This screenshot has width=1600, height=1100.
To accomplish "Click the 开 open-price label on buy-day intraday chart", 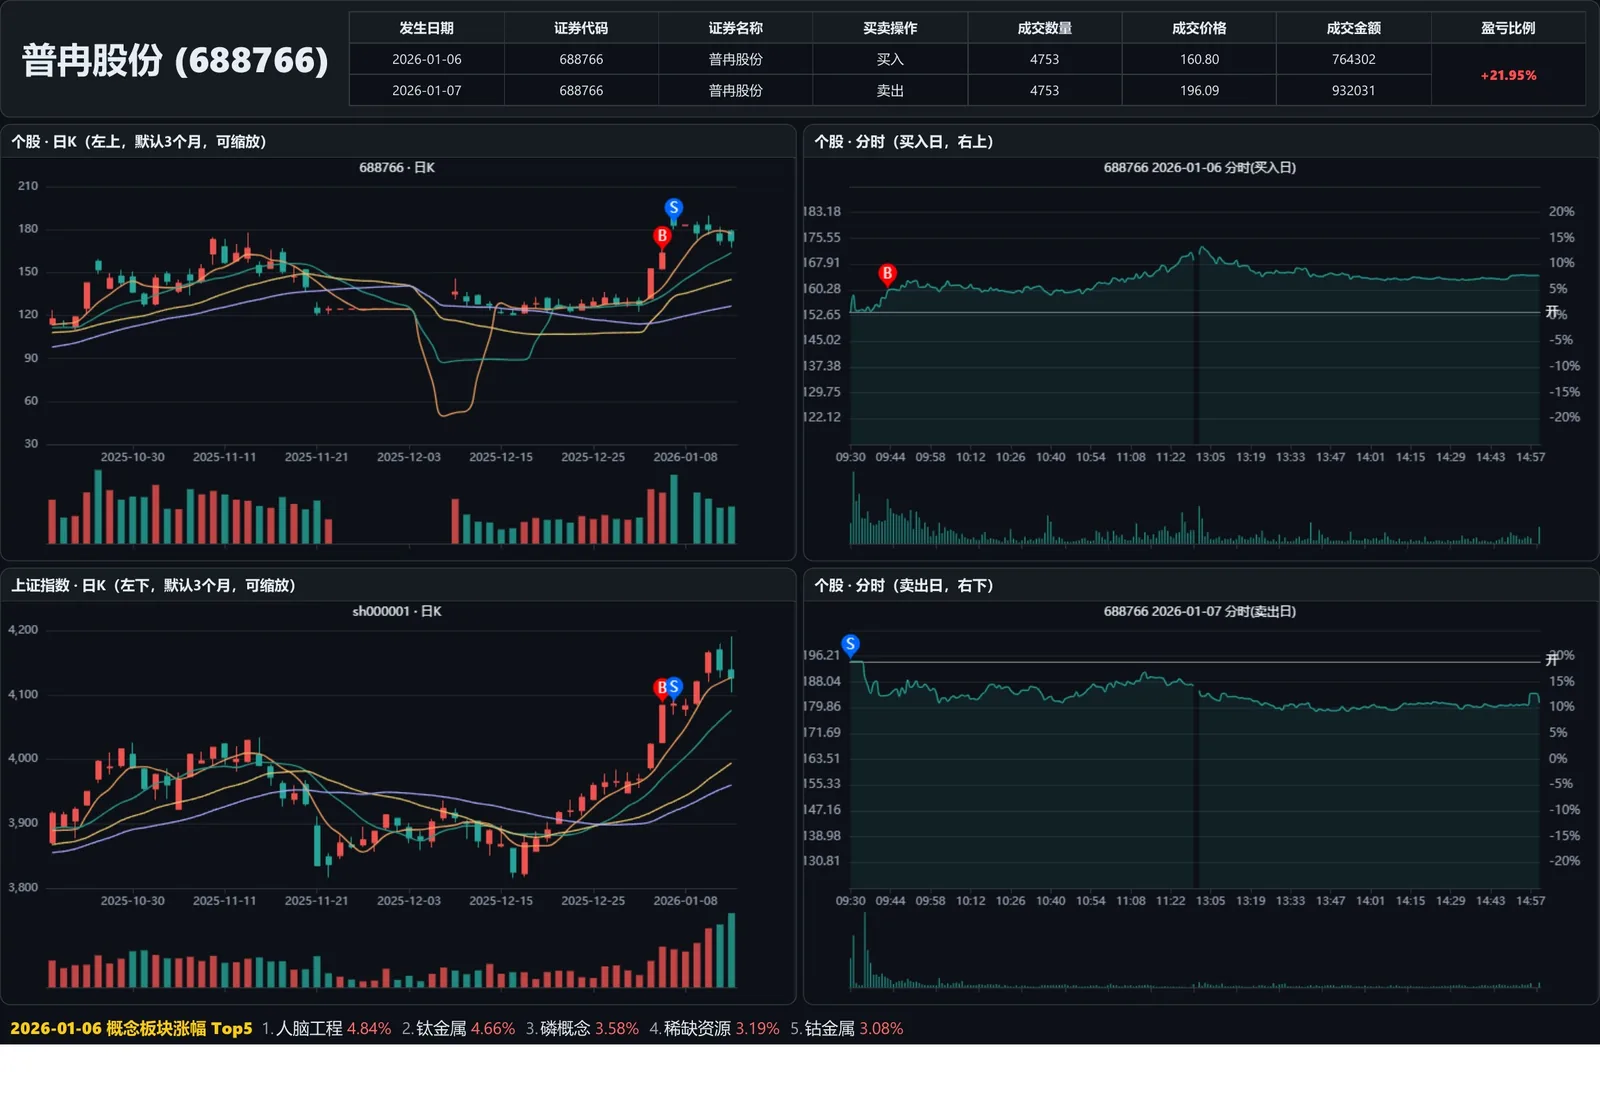I will 1552,312.
